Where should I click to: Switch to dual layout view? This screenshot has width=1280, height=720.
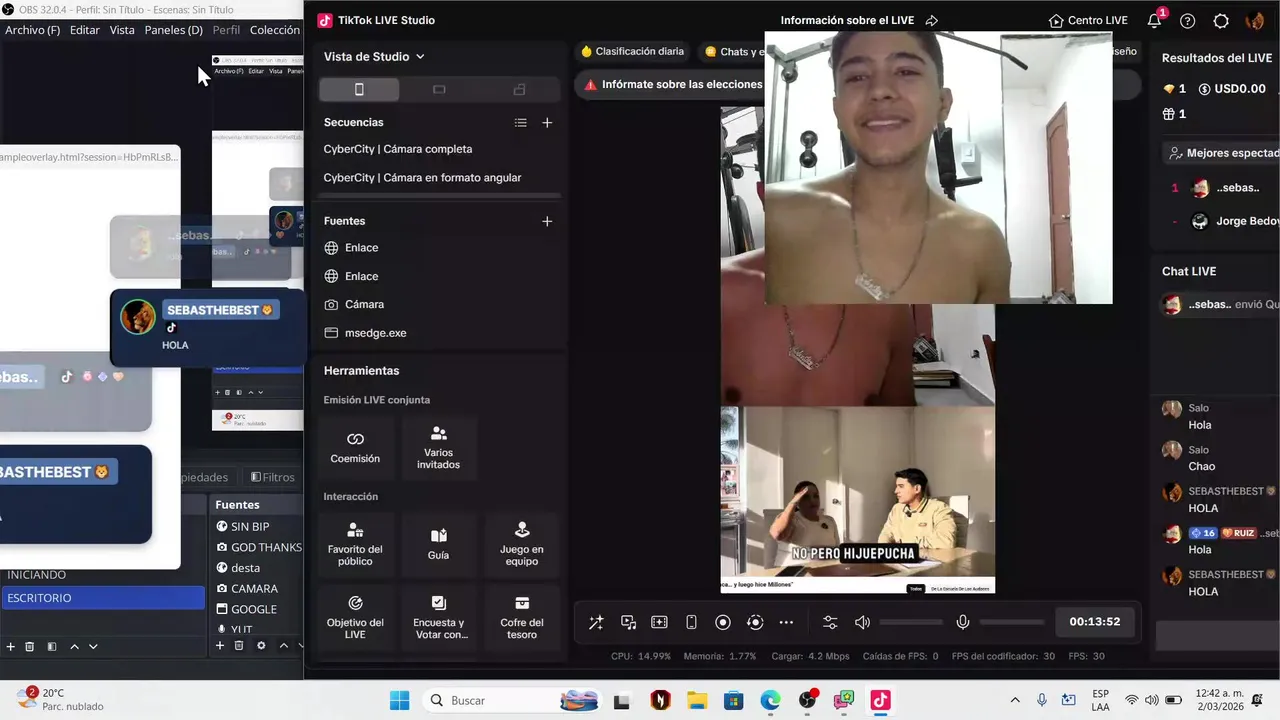pyautogui.click(x=519, y=90)
